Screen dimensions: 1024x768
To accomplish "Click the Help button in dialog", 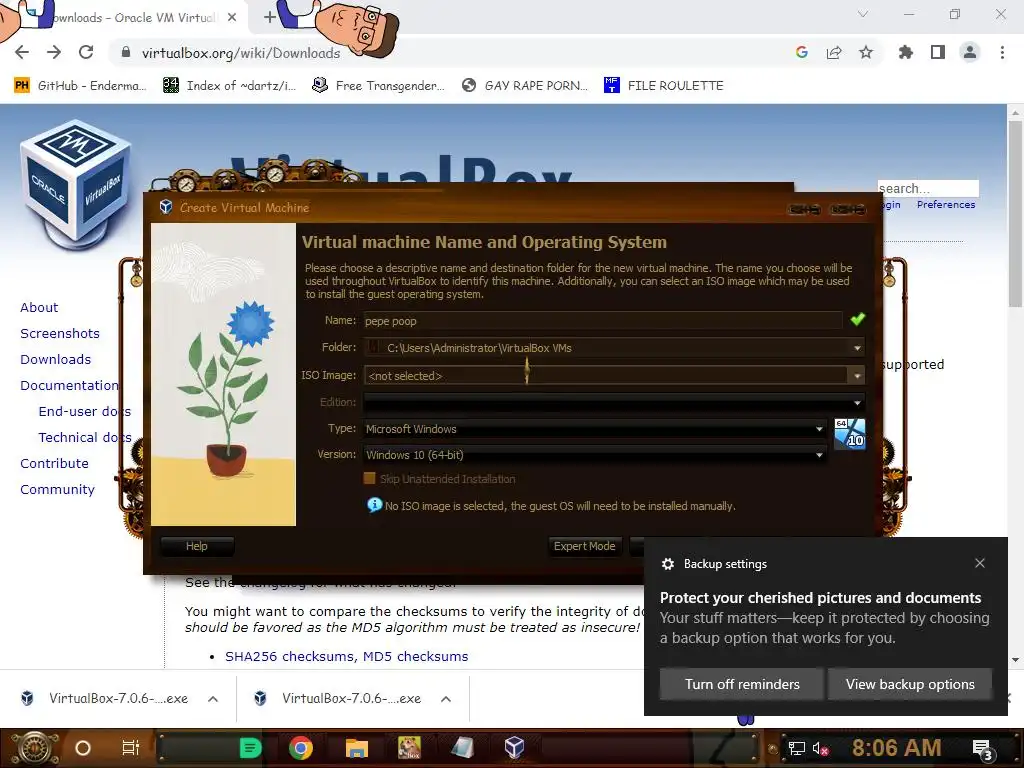I will point(197,546).
